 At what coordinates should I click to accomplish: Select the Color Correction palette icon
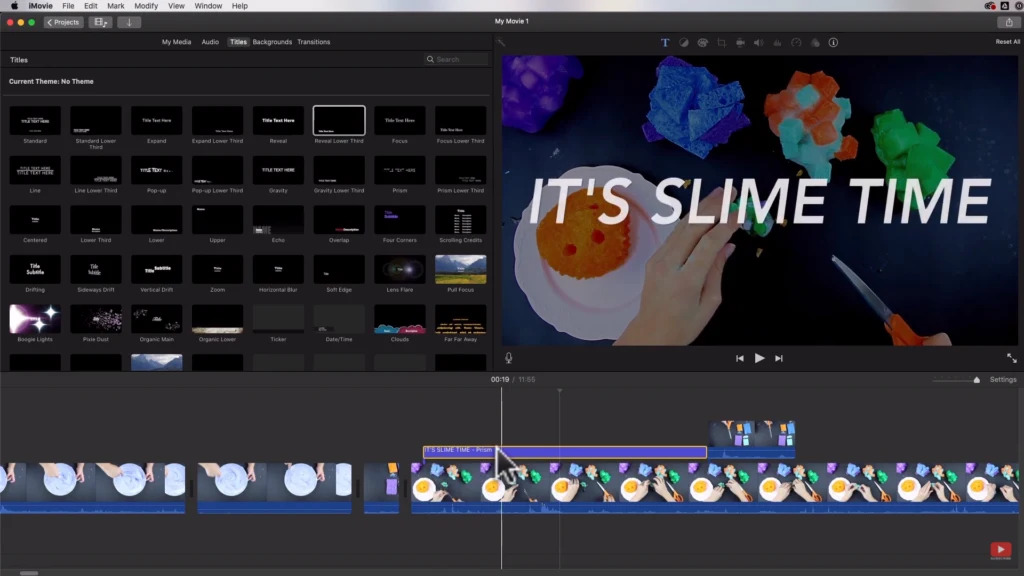pos(702,43)
